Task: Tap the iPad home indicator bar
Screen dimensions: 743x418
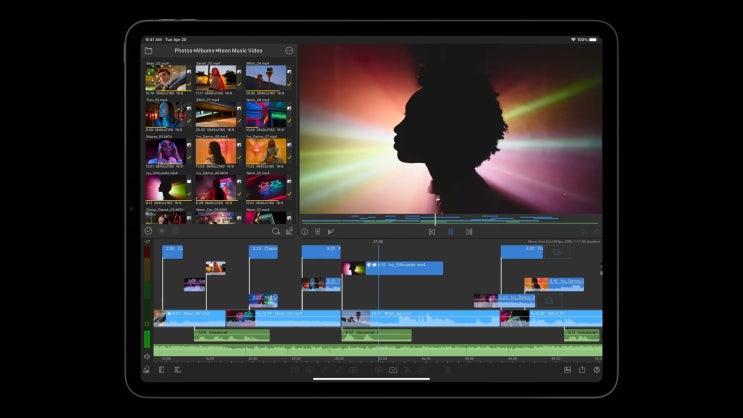Action: 372,379
